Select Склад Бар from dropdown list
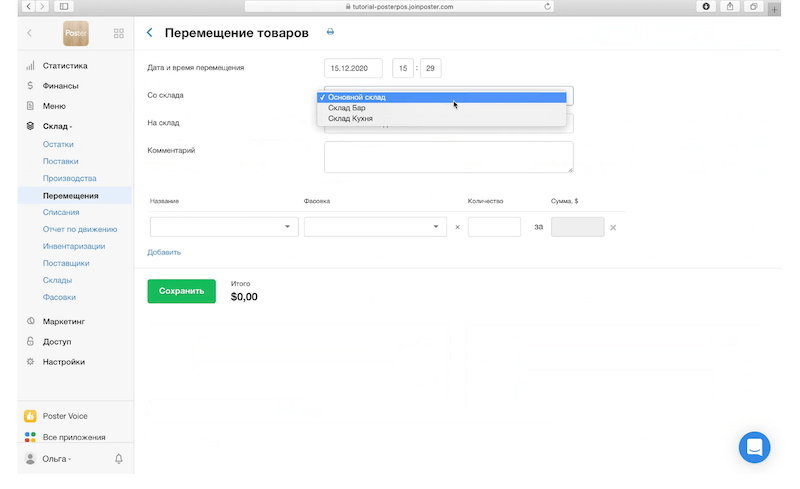800x489 pixels. click(x=347, y=108)
